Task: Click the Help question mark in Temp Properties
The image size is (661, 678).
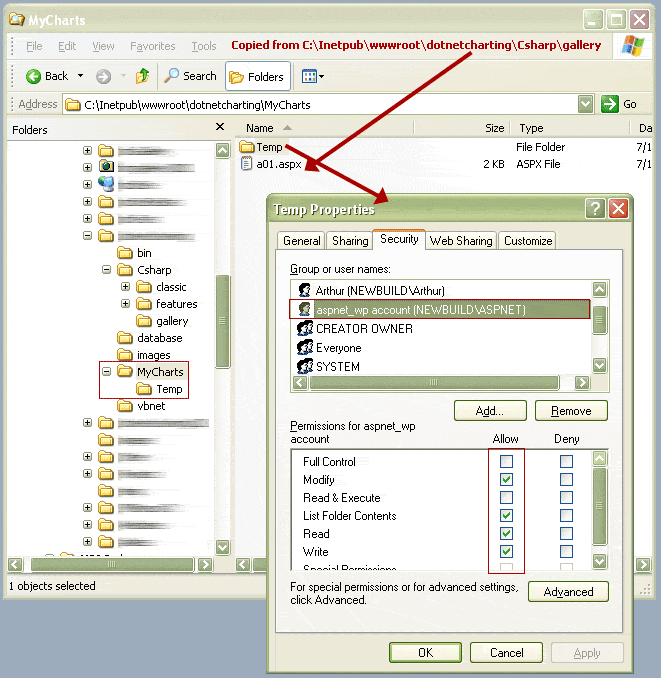Action: 595,209
